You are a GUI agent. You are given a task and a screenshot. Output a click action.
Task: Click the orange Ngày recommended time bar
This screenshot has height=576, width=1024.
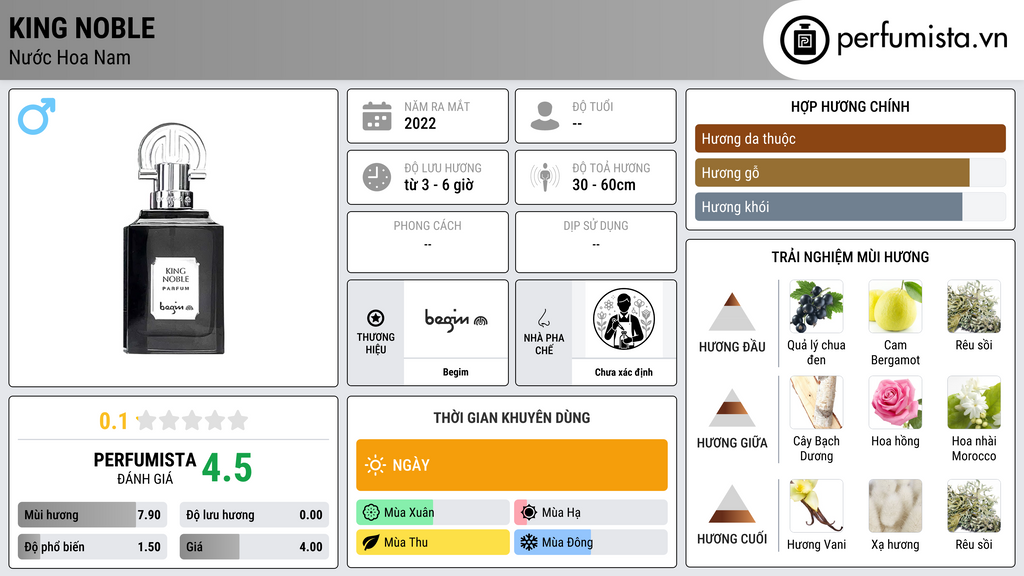click(x=512, y=465)
